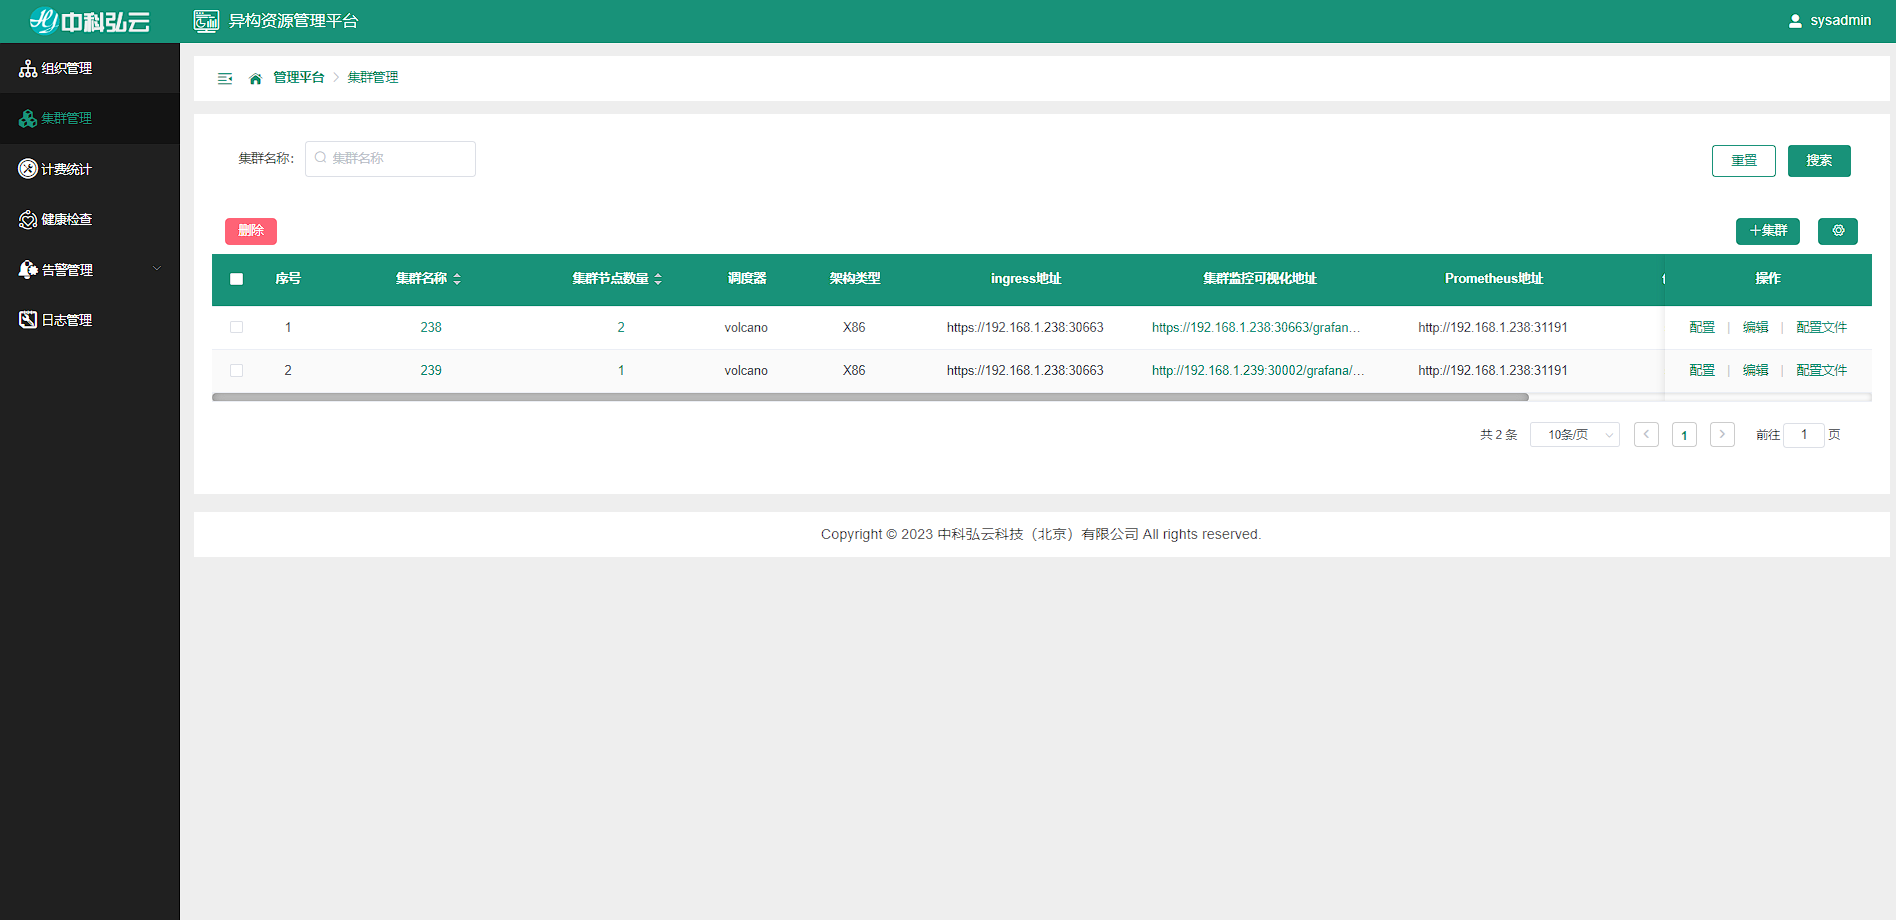Viewport: 1896px width, 920px height.
Task: Click the home icon in breadcrumb
Action: point(255,78)
